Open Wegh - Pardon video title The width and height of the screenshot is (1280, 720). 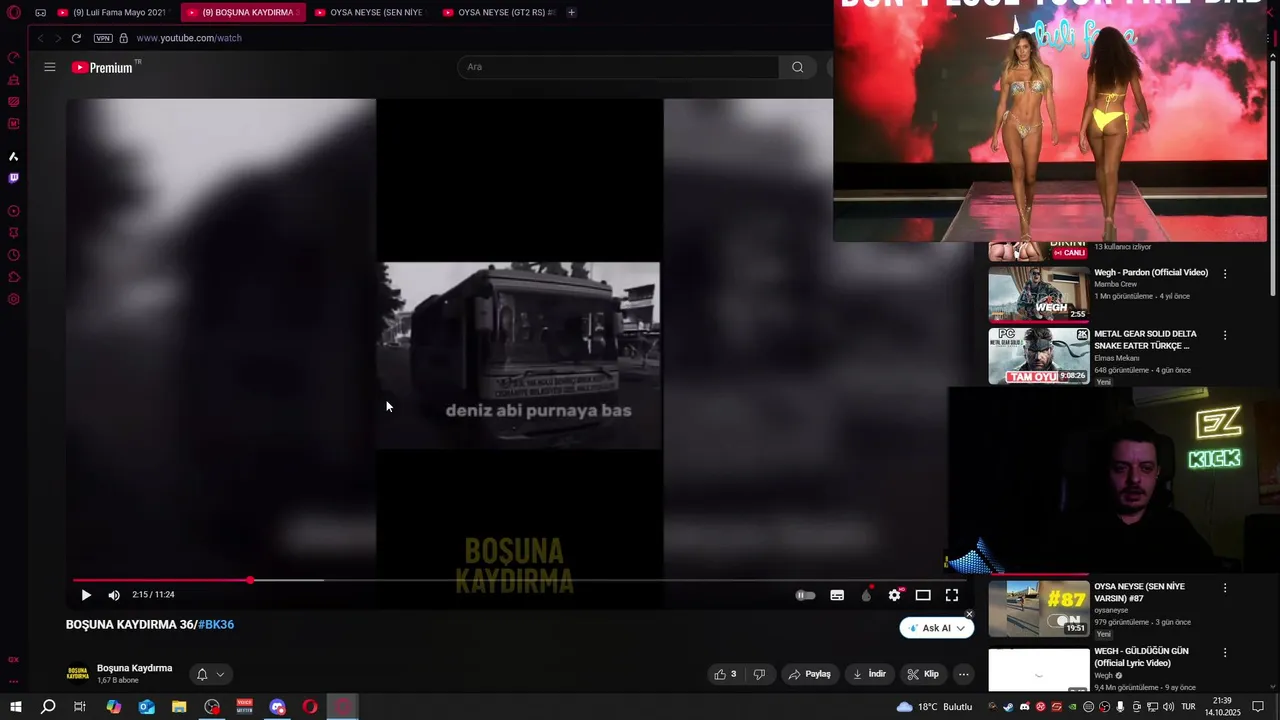click(1151, 272)
